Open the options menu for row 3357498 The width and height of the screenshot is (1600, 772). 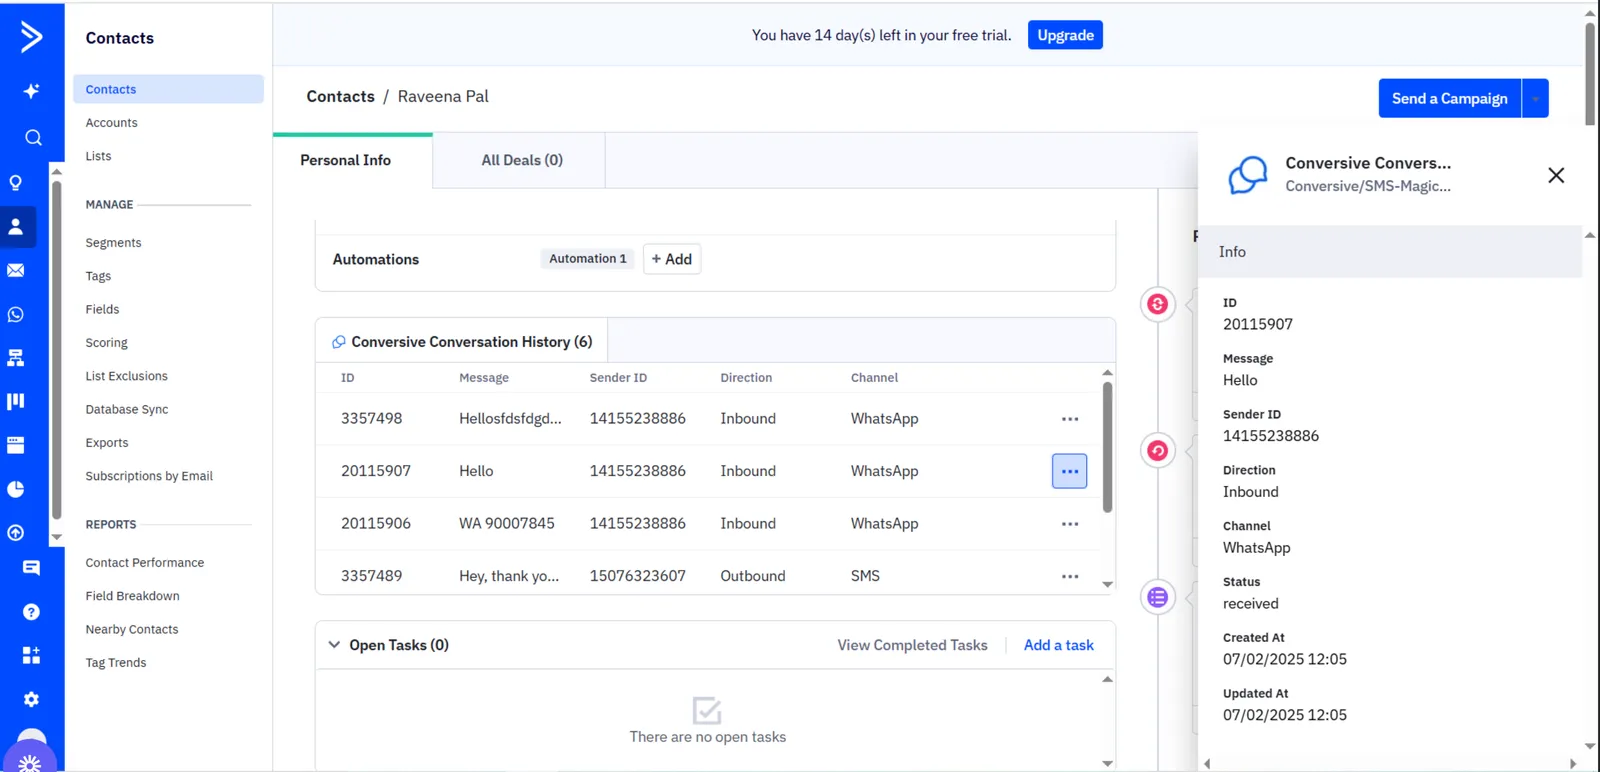1070,419
